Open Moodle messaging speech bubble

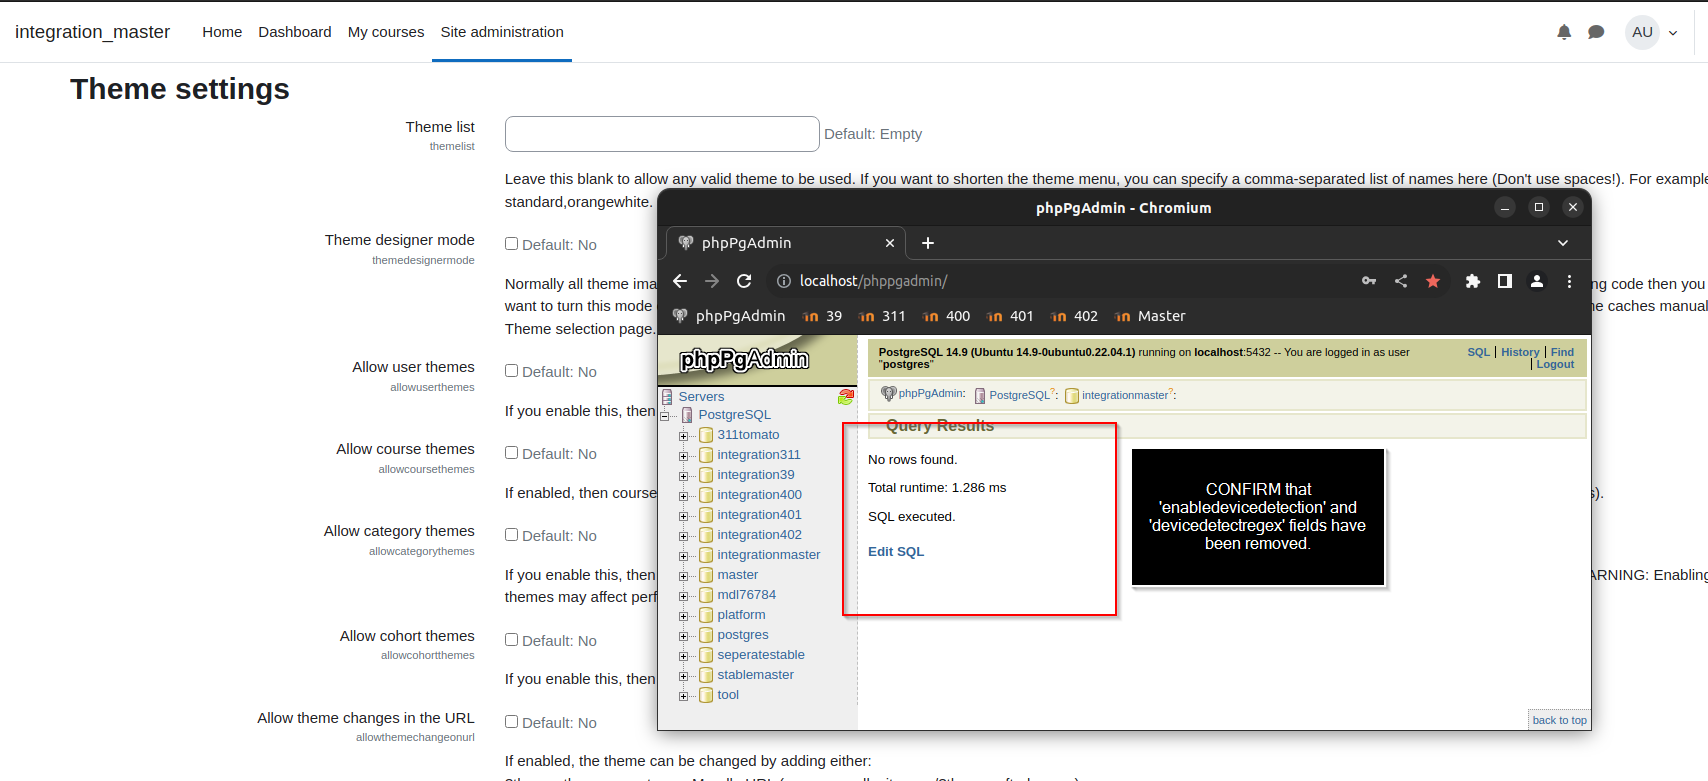[1596, 32]
